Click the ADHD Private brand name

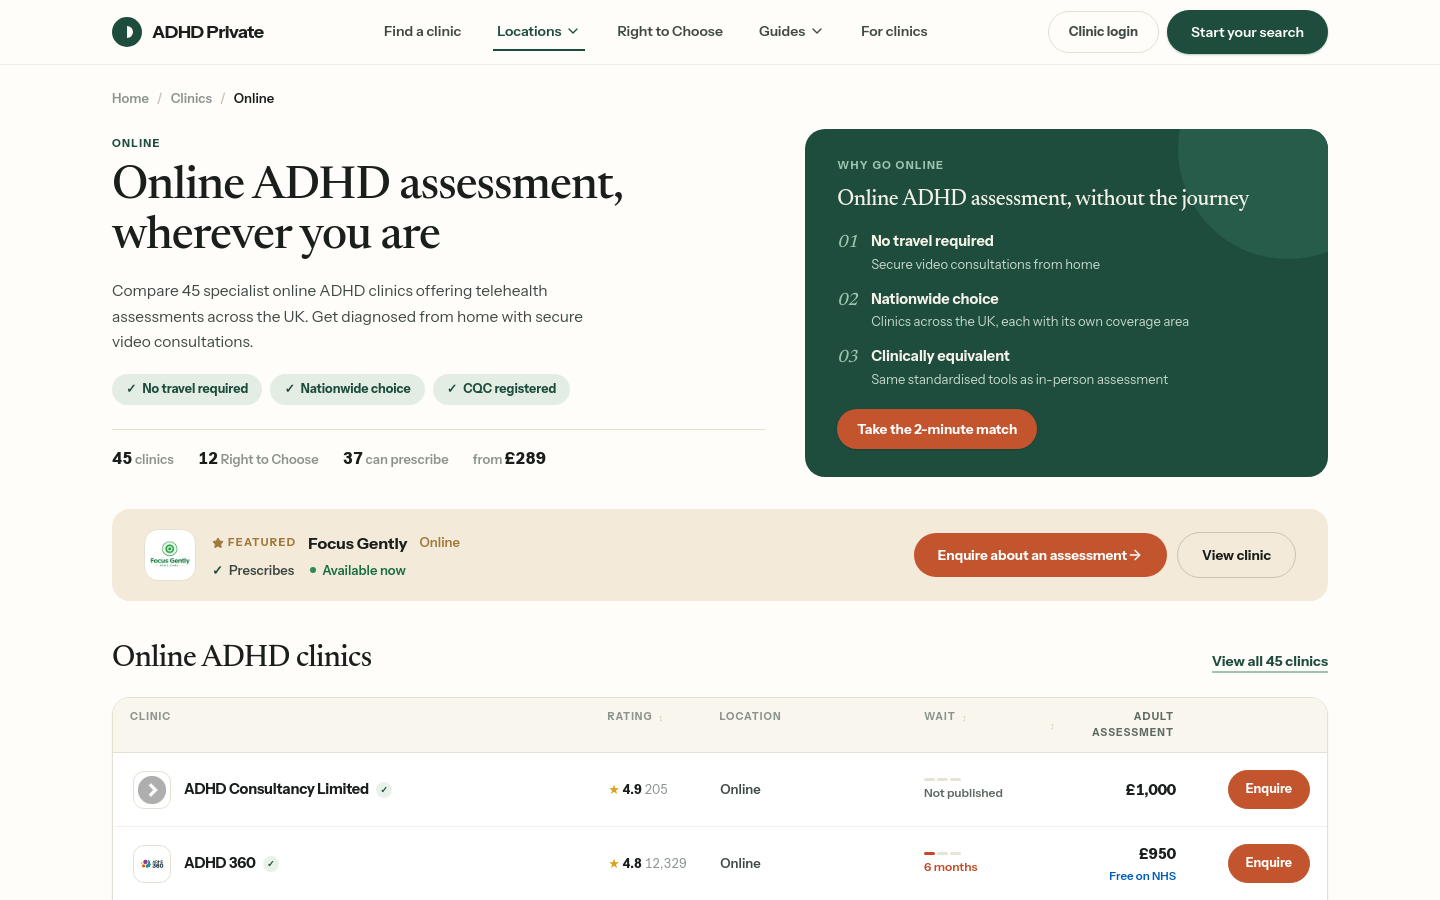(208, 32)
